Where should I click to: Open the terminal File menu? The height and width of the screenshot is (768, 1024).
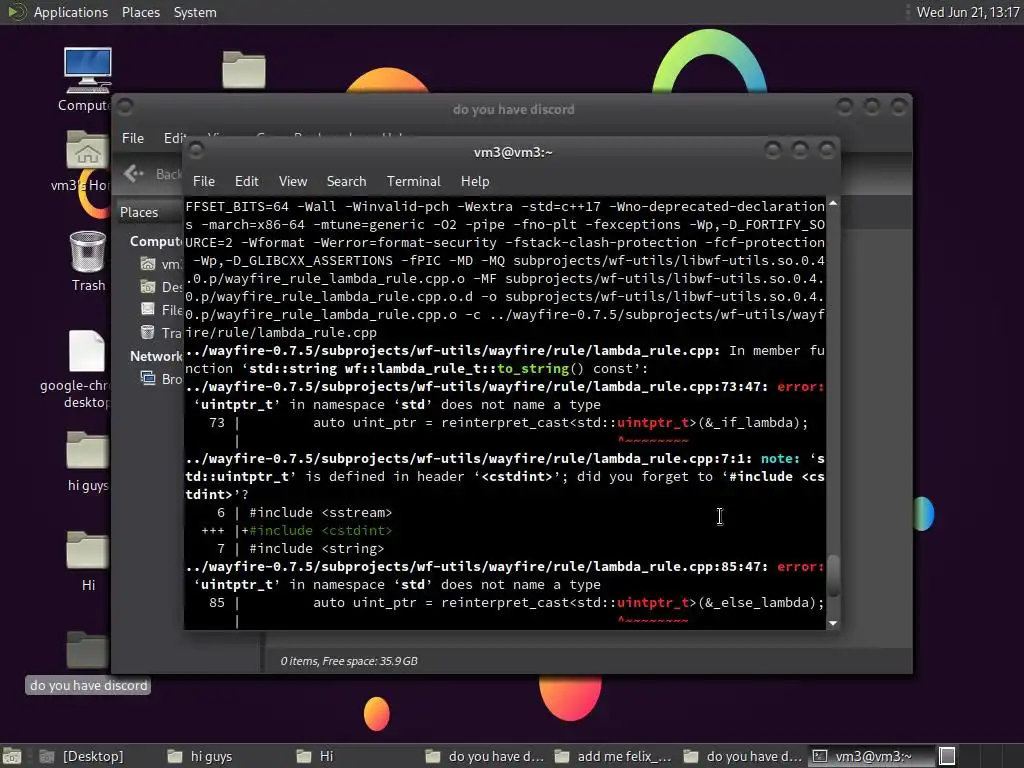[204, 181]
